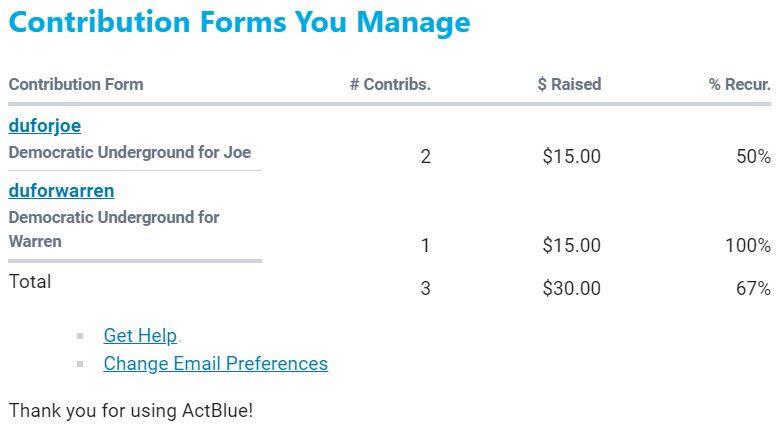The image size is (782, 434).
Task: Click the 50% recurring value for duforjoe
Action: tap(753, 157)
